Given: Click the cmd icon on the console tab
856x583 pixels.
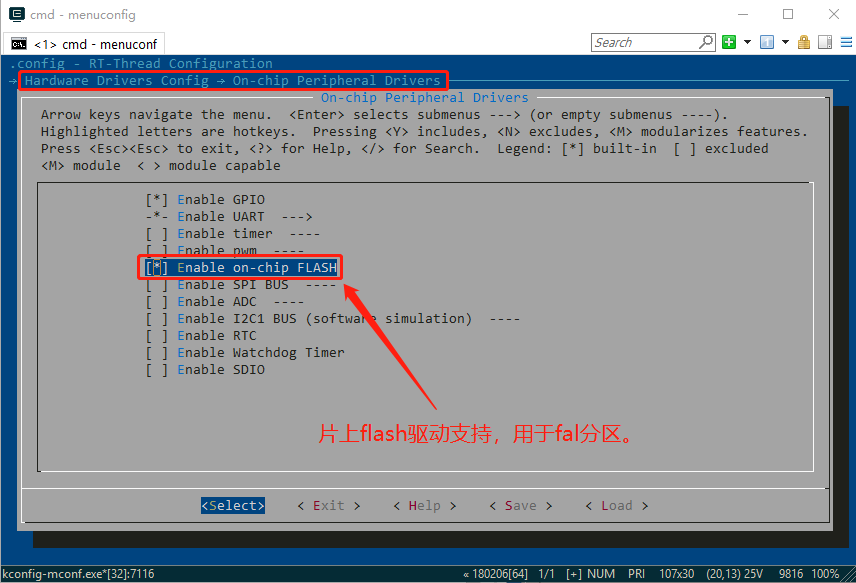Looking at the screenshot, I should tap(19, 43).
